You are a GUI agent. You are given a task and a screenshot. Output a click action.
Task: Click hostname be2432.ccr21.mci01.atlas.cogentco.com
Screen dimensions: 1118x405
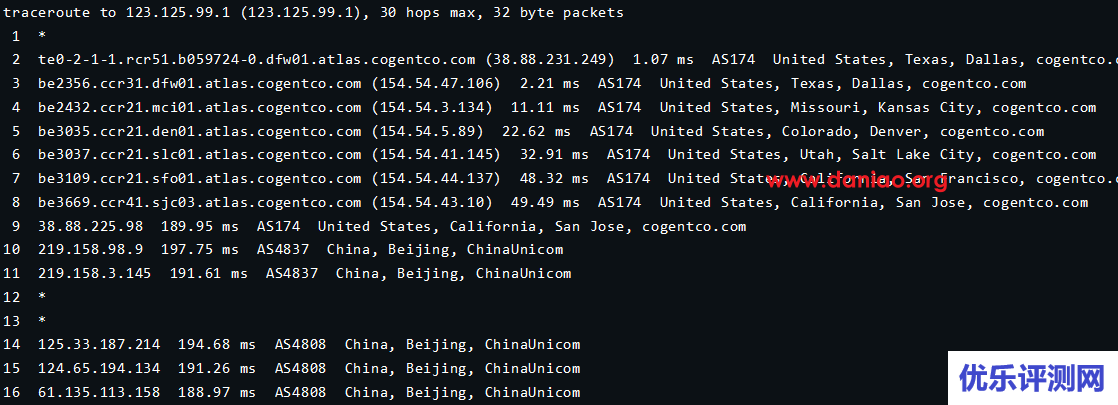click(200, 108)
